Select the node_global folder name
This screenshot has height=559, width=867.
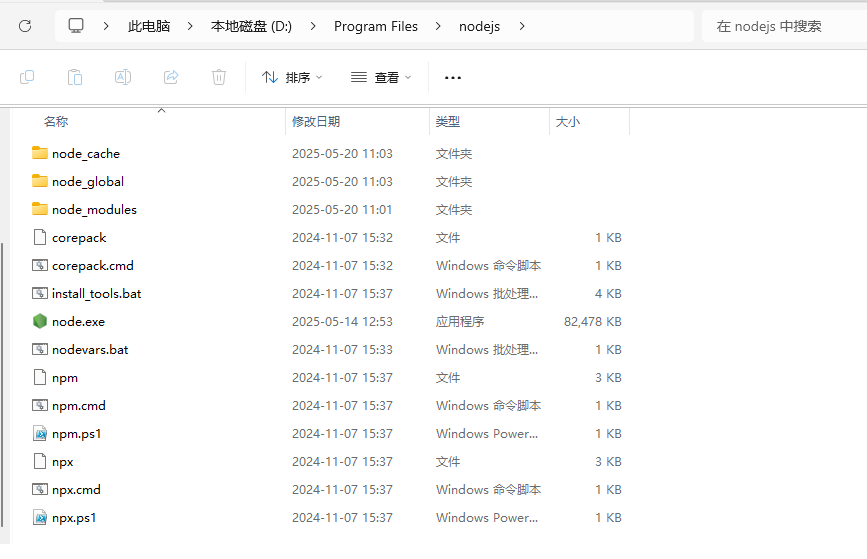(x=88, y=181)
